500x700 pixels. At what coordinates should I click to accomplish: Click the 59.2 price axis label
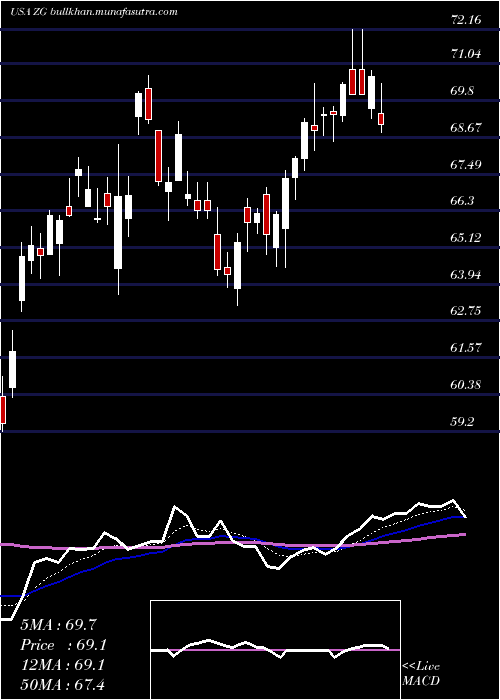464,421
